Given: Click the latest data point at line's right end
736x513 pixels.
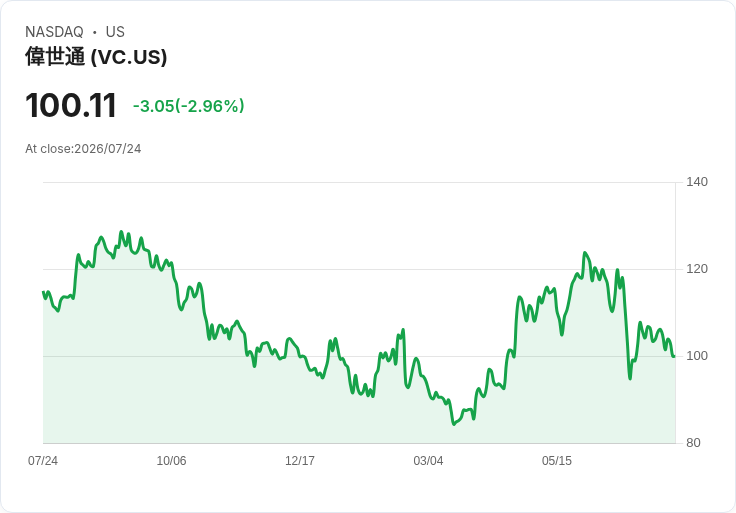Looking at the screenshot, I should pos(674,356).
